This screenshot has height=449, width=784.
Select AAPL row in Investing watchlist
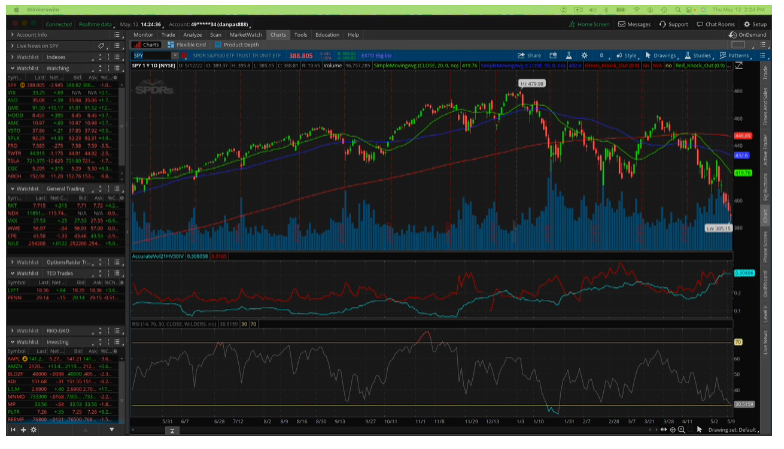[64, 359]
